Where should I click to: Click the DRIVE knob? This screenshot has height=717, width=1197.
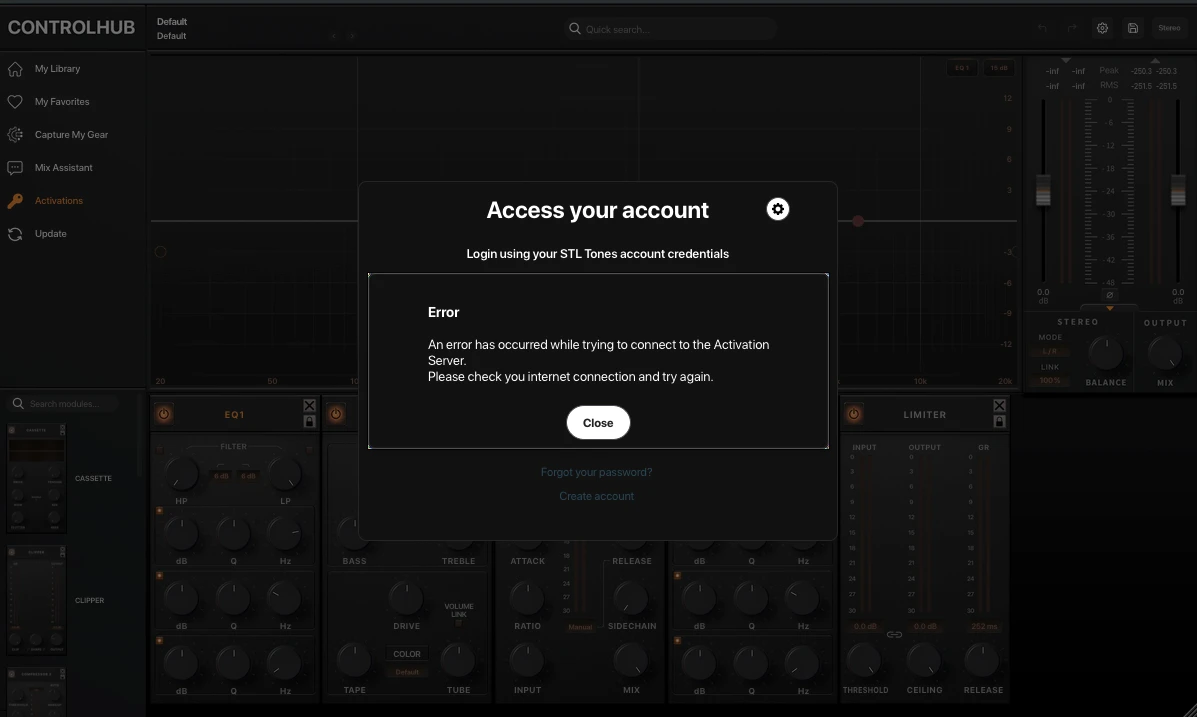click(406, 599)
